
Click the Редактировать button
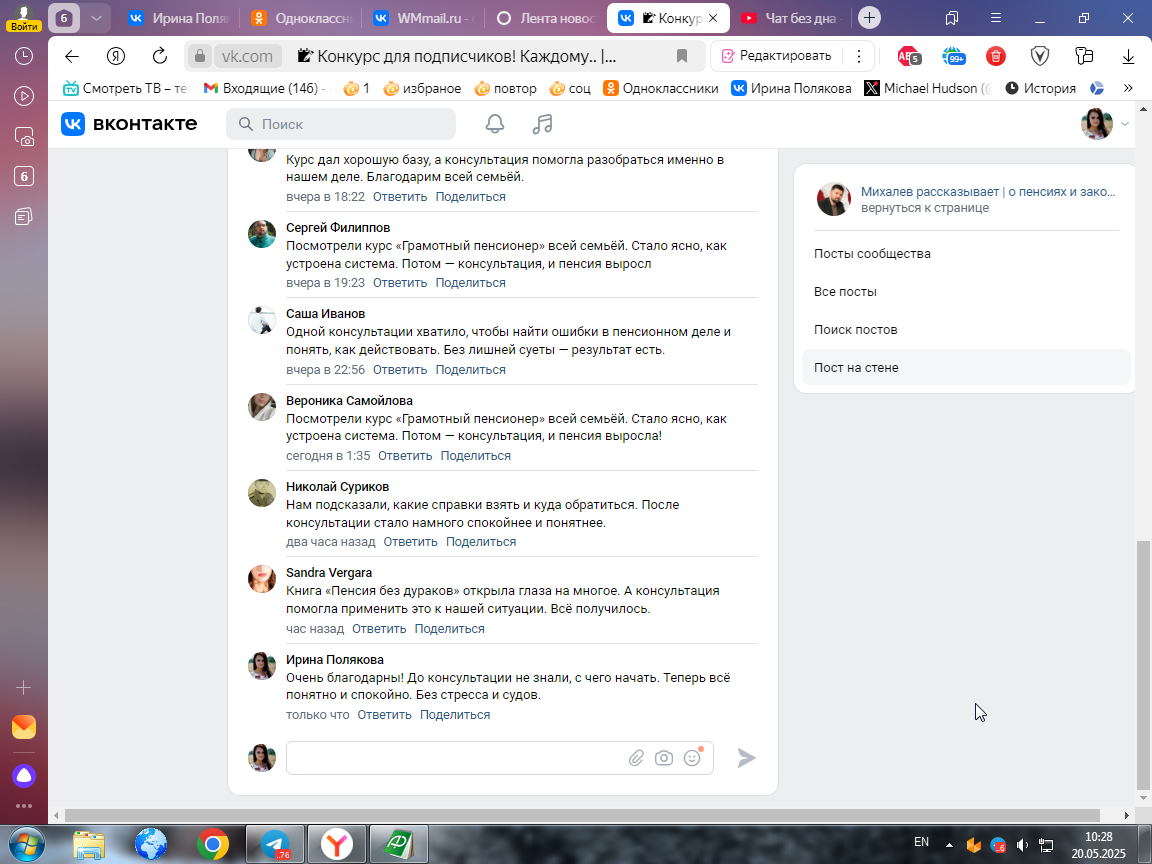tap(777, 56)
